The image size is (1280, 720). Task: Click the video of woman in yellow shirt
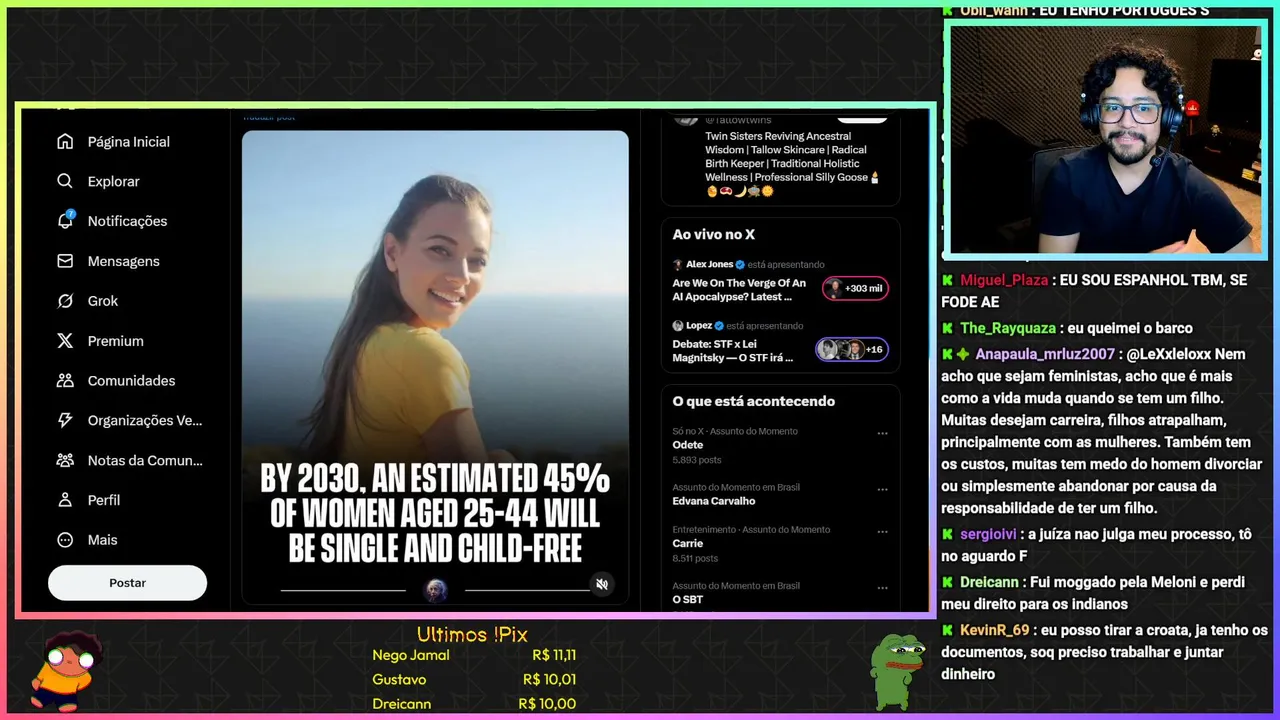point(435,367)
